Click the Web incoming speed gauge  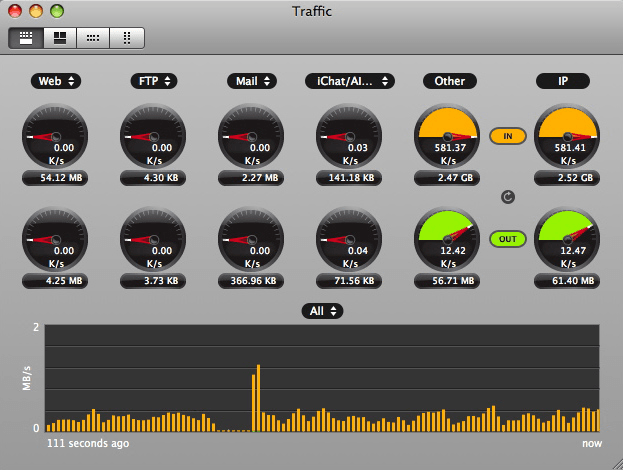[55, 137]
